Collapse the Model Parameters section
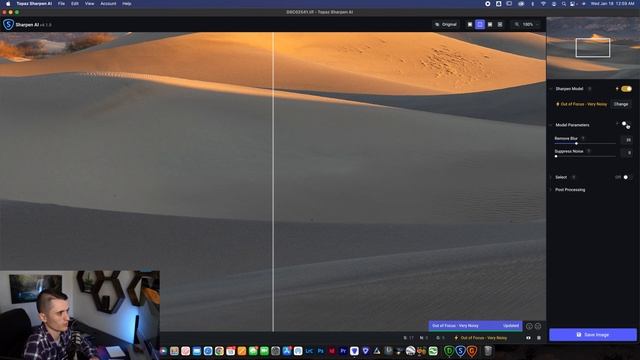Image resolution: width=640 pixels, height=360 pixels. (x=551, y=125)
